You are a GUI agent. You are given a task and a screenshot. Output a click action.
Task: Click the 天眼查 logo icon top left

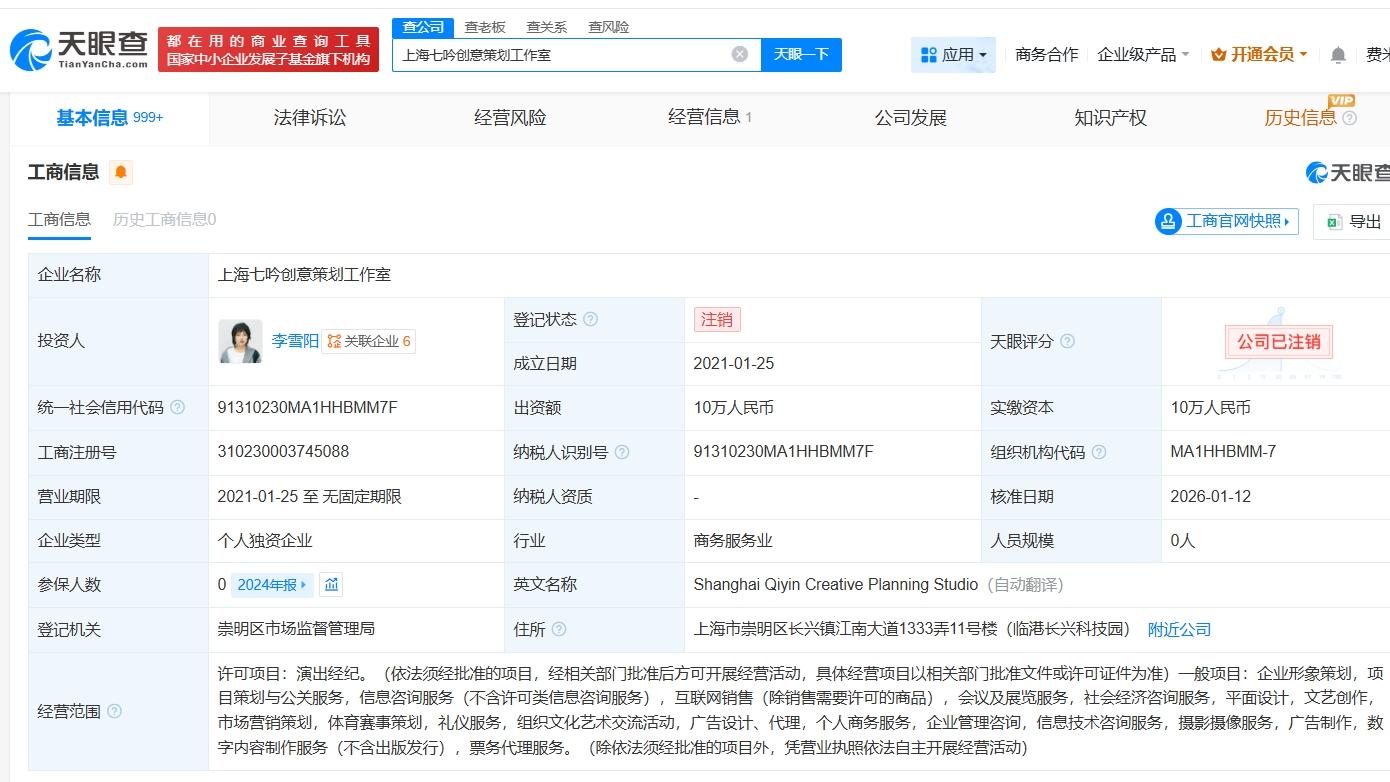(32, 49)
